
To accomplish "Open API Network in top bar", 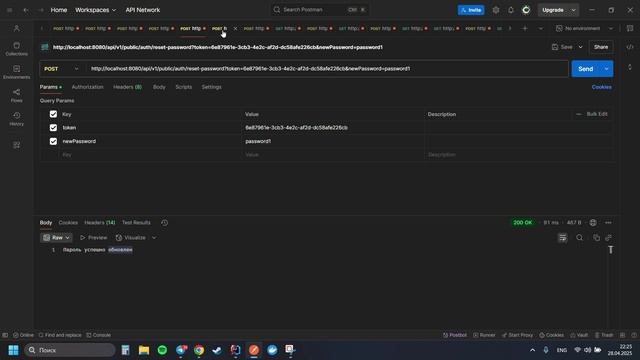I will tap(143, 10).
